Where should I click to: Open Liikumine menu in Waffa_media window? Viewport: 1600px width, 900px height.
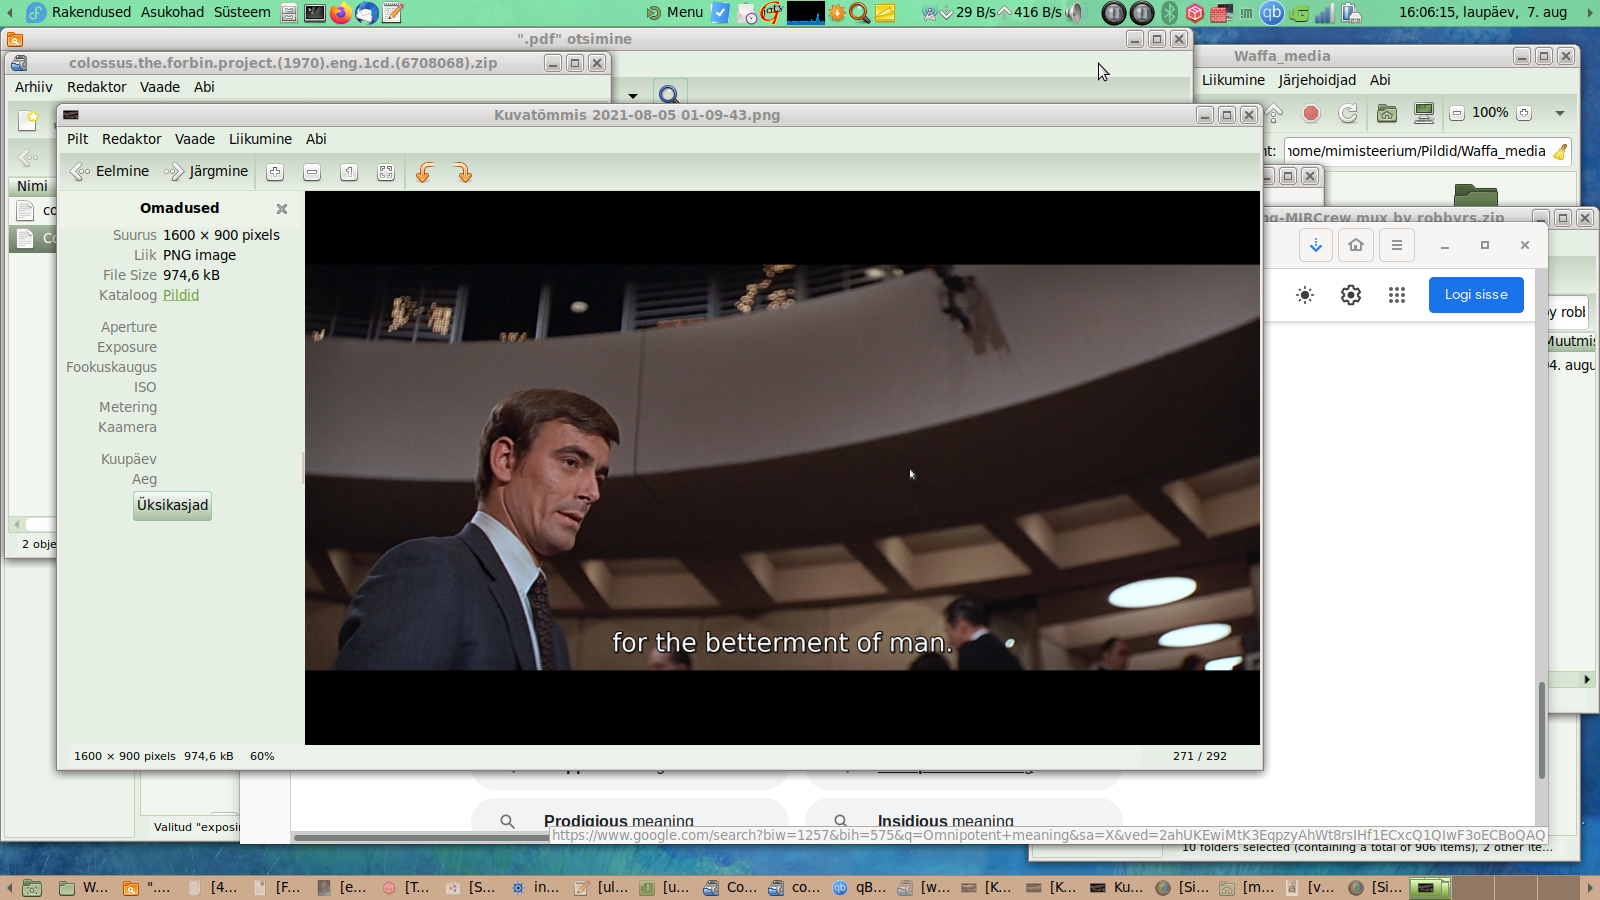pos(1233,80)
